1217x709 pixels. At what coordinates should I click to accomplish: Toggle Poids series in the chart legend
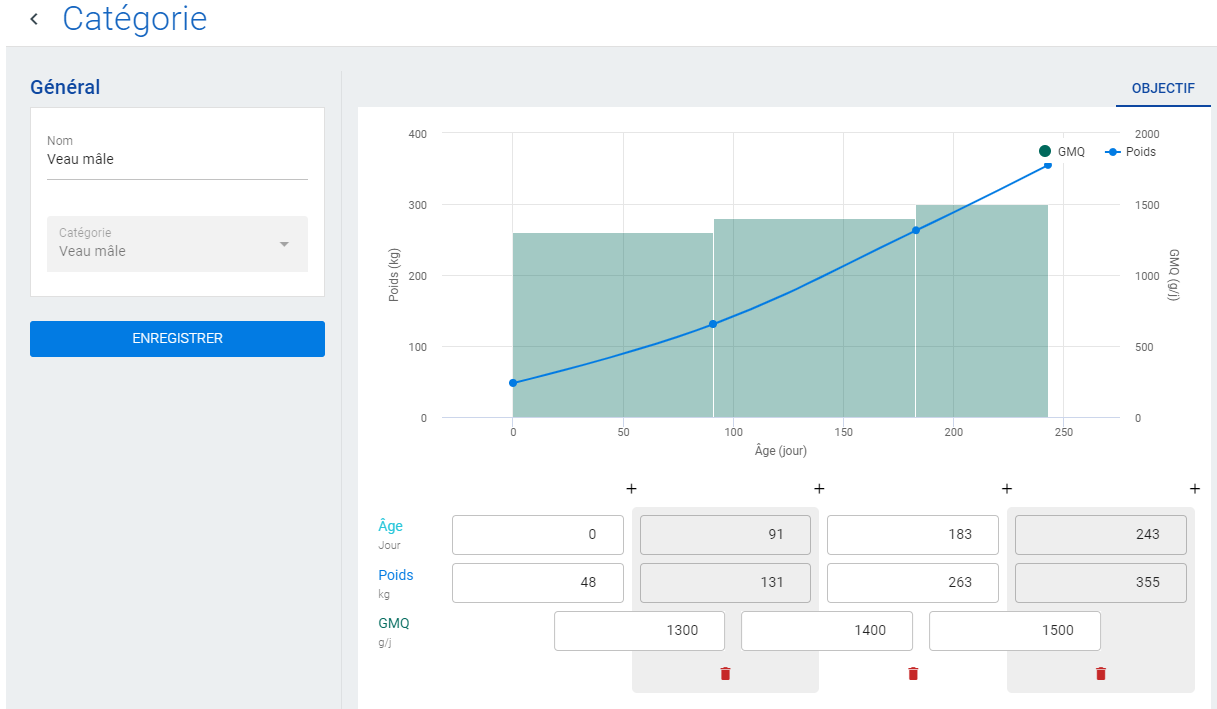[x=1131, y=152]
